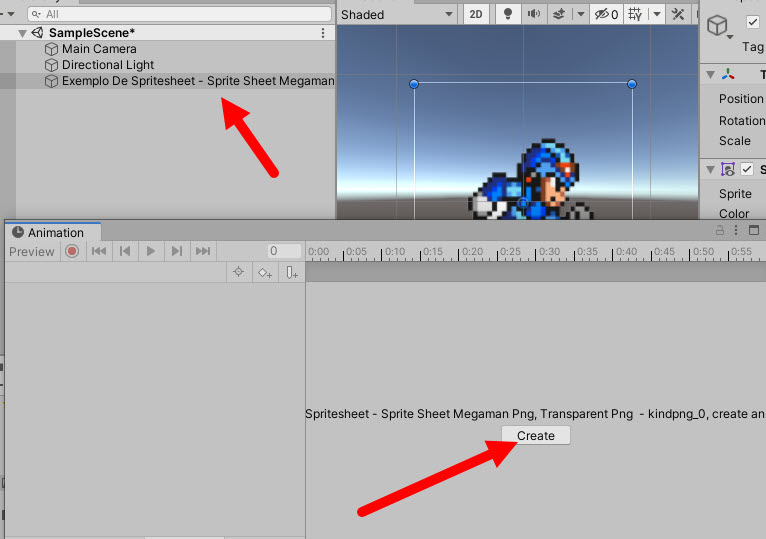
Task: Click the current frame number field
Action: click(284, 251)
